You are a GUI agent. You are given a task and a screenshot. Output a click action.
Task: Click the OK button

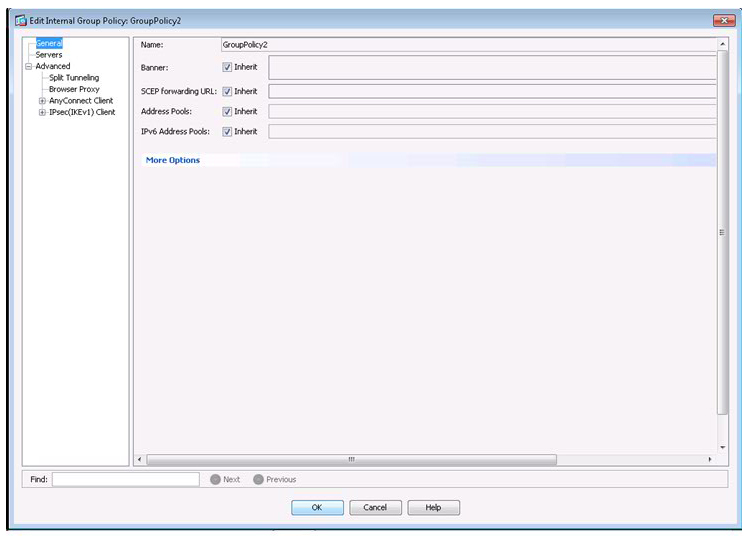click(x=317, y=507)
